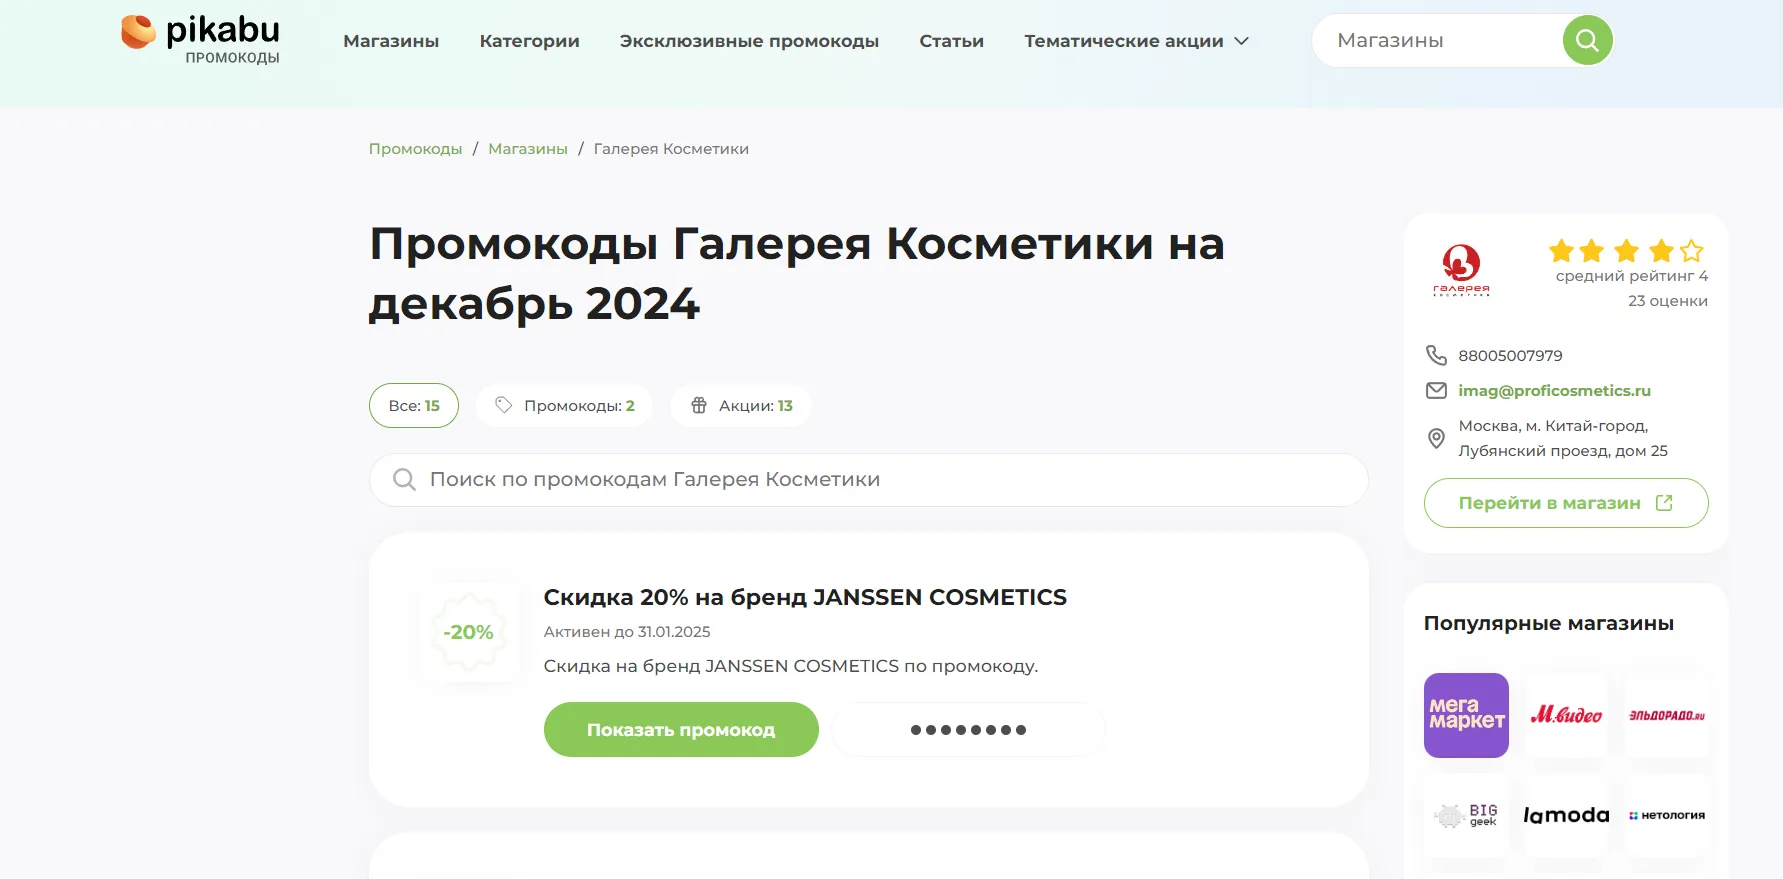
Task: Click the phone icon beside 88005007979
Action: coord(1436,355)
